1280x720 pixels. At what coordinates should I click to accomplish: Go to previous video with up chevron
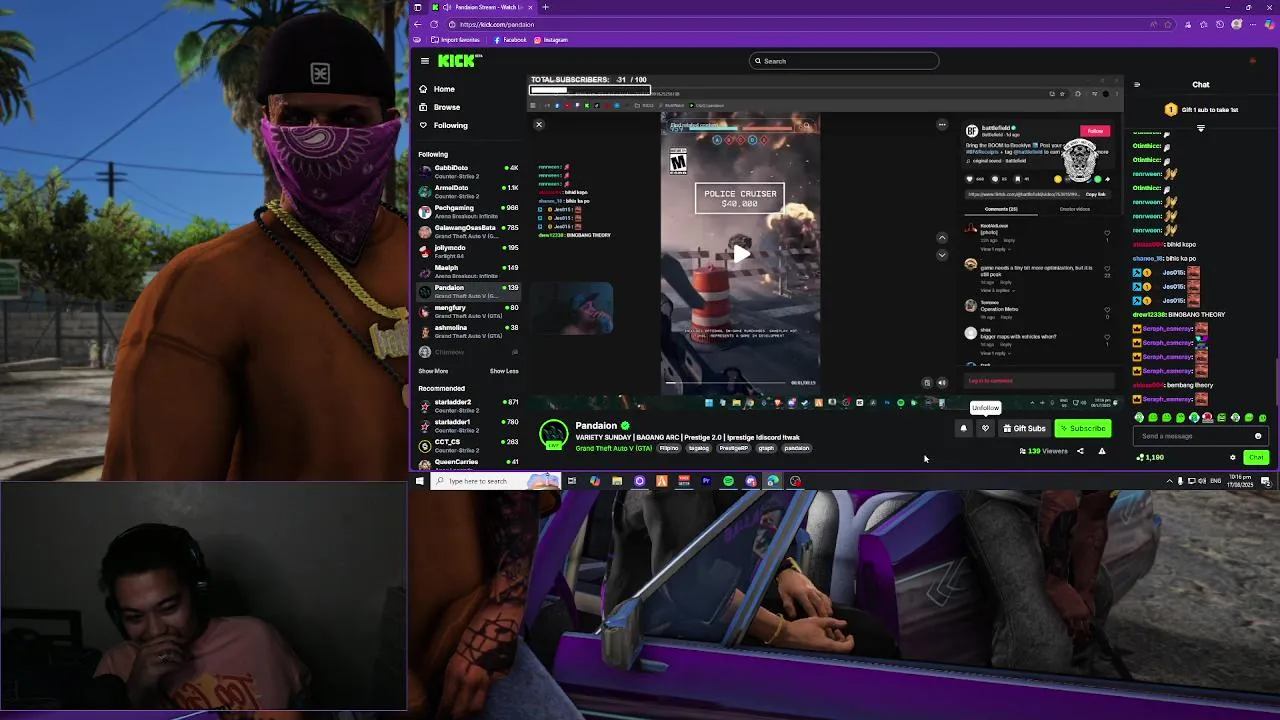point(941,238)
